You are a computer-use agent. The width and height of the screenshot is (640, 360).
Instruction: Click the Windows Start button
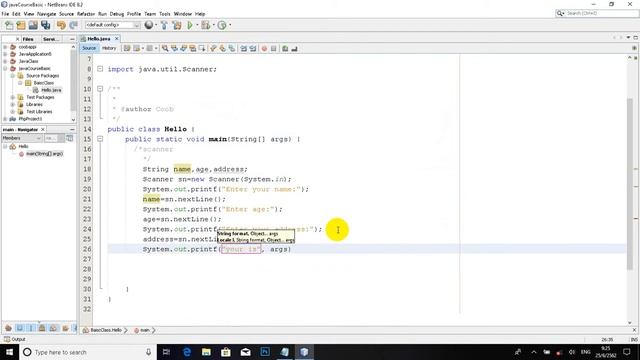pyautogui.click(x=9, y=352)
